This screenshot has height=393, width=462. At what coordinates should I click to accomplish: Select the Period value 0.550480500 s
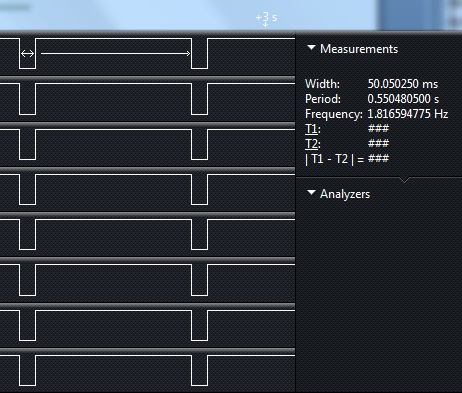coord(403,99)
